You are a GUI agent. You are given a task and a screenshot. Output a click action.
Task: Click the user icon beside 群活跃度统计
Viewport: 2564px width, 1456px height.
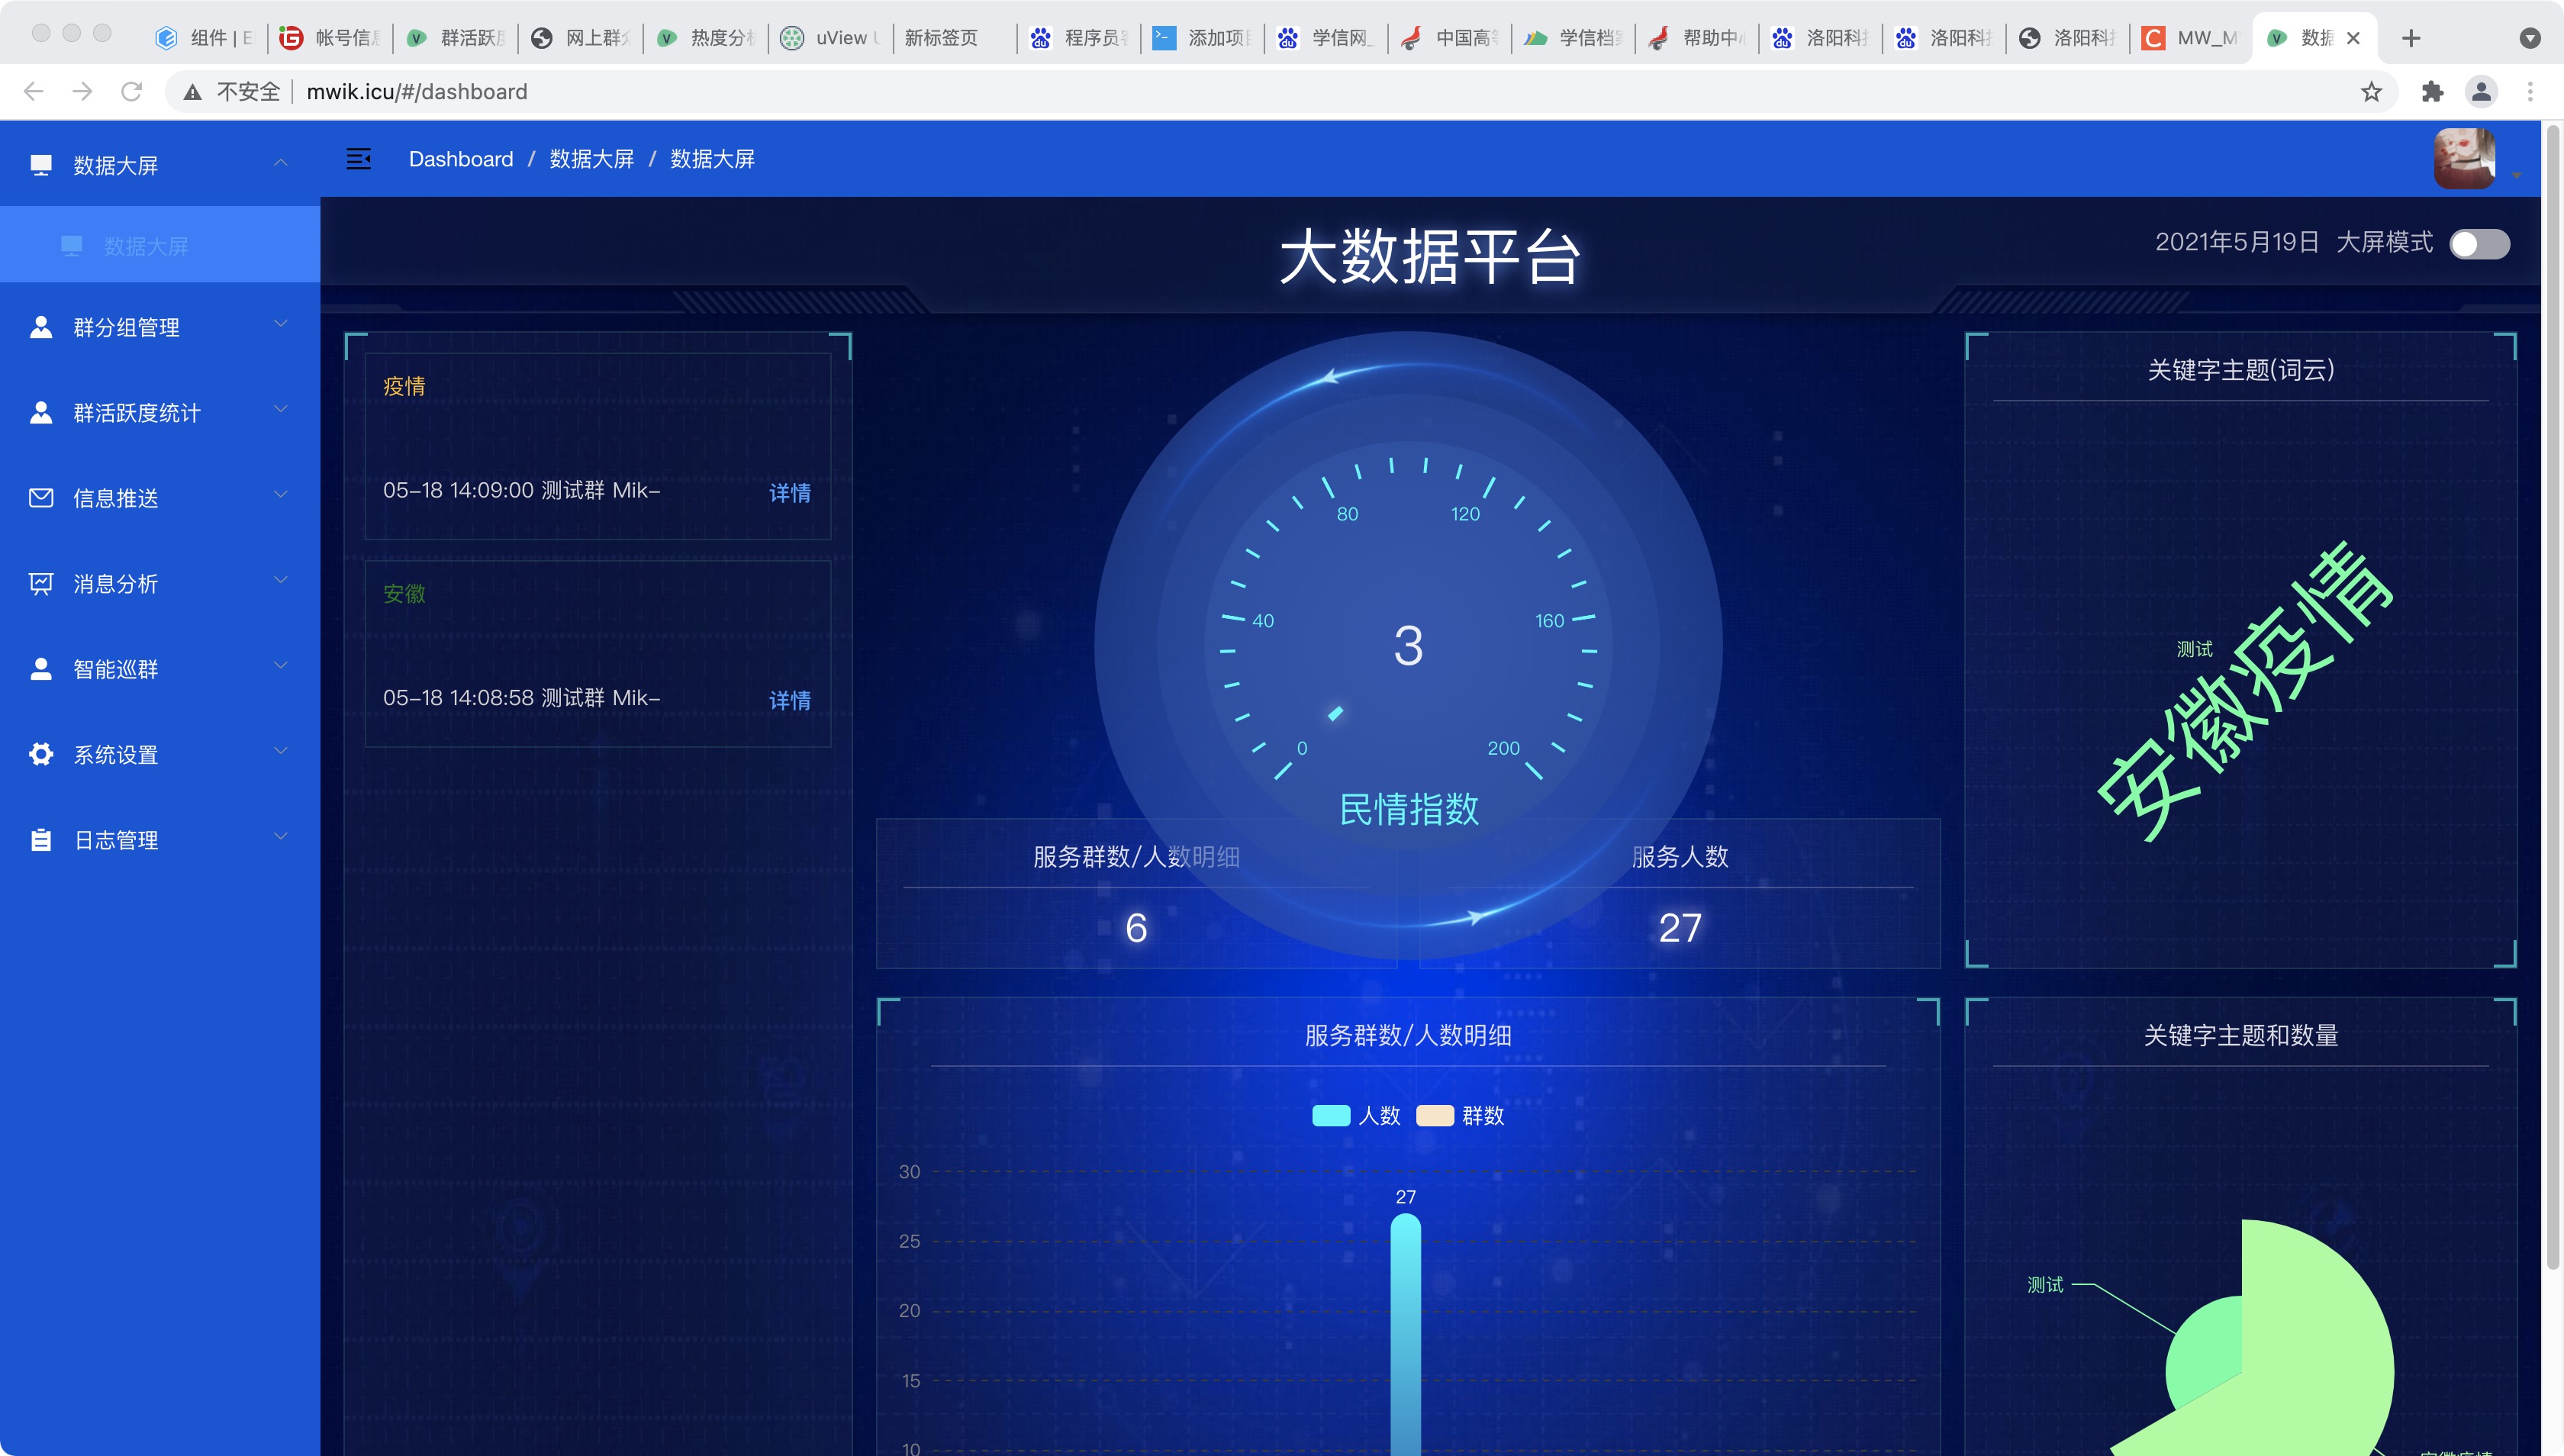[x=41, y=412]
